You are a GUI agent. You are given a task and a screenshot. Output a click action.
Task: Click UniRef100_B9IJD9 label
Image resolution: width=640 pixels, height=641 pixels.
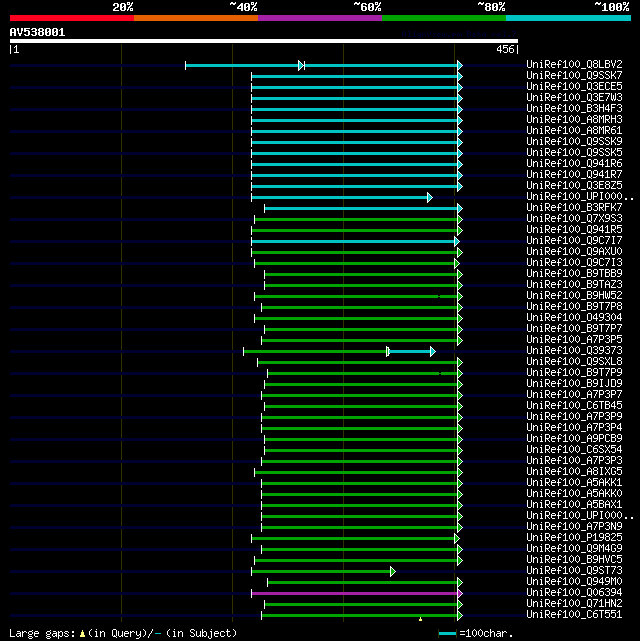coord(574,384)
